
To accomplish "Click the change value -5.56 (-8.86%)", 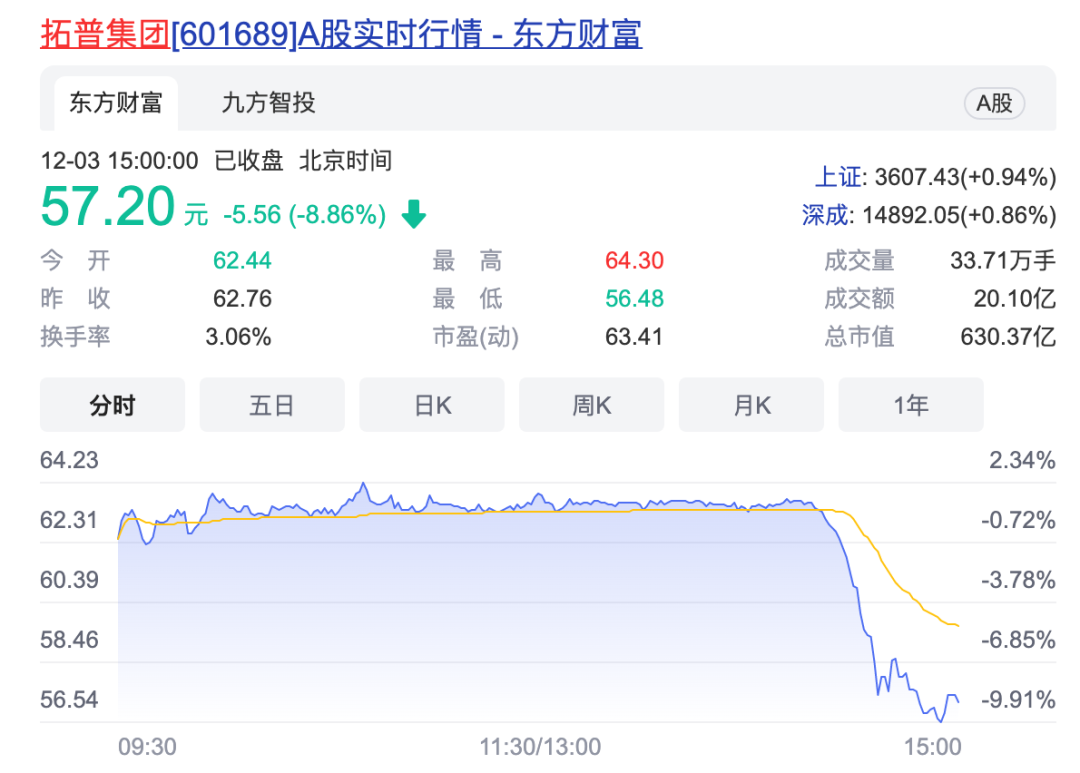I will click(304, 215).
